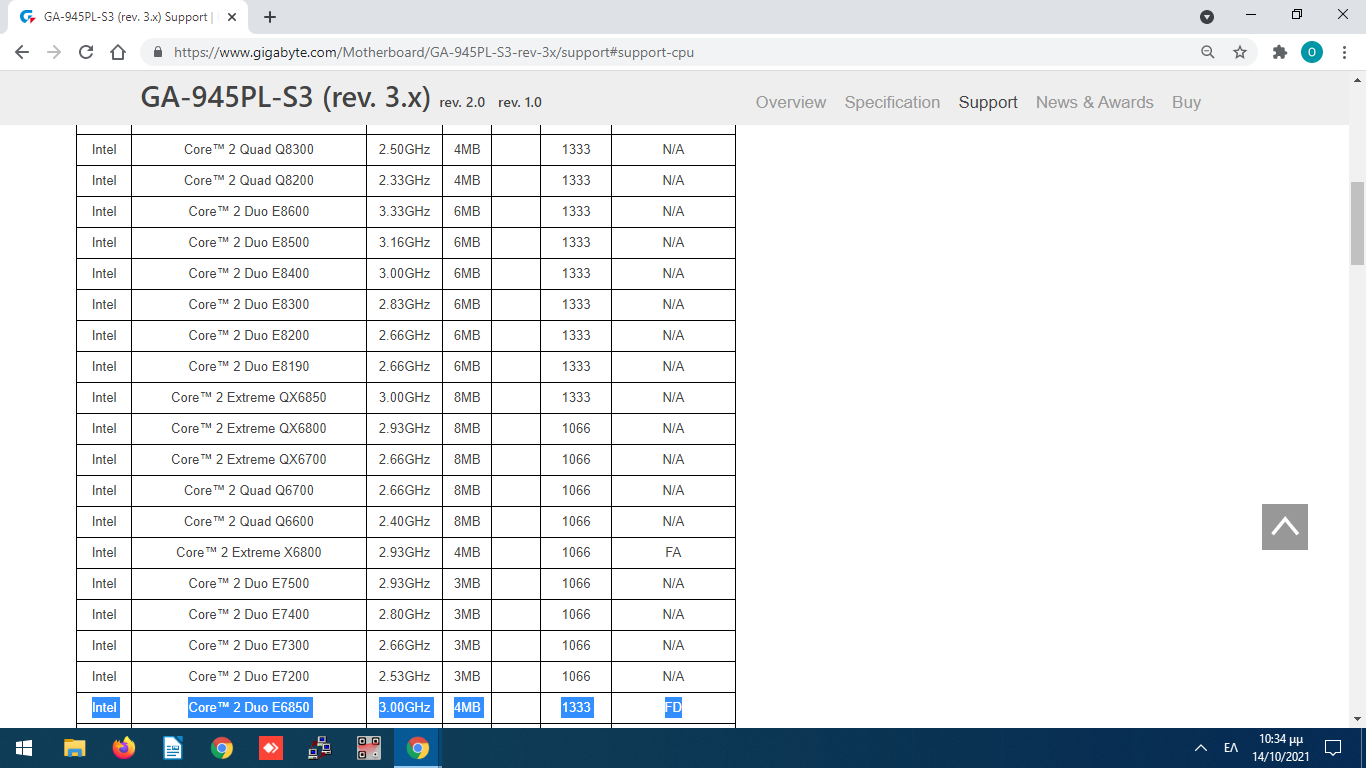Open the Support section
The image size is (1366, 768).
[988, 102]
